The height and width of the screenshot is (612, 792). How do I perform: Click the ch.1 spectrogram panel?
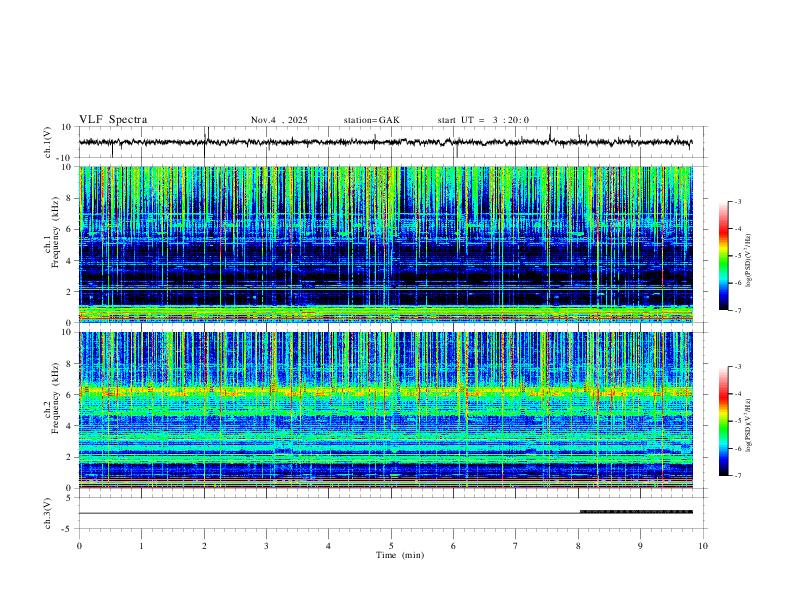(386, 244)
